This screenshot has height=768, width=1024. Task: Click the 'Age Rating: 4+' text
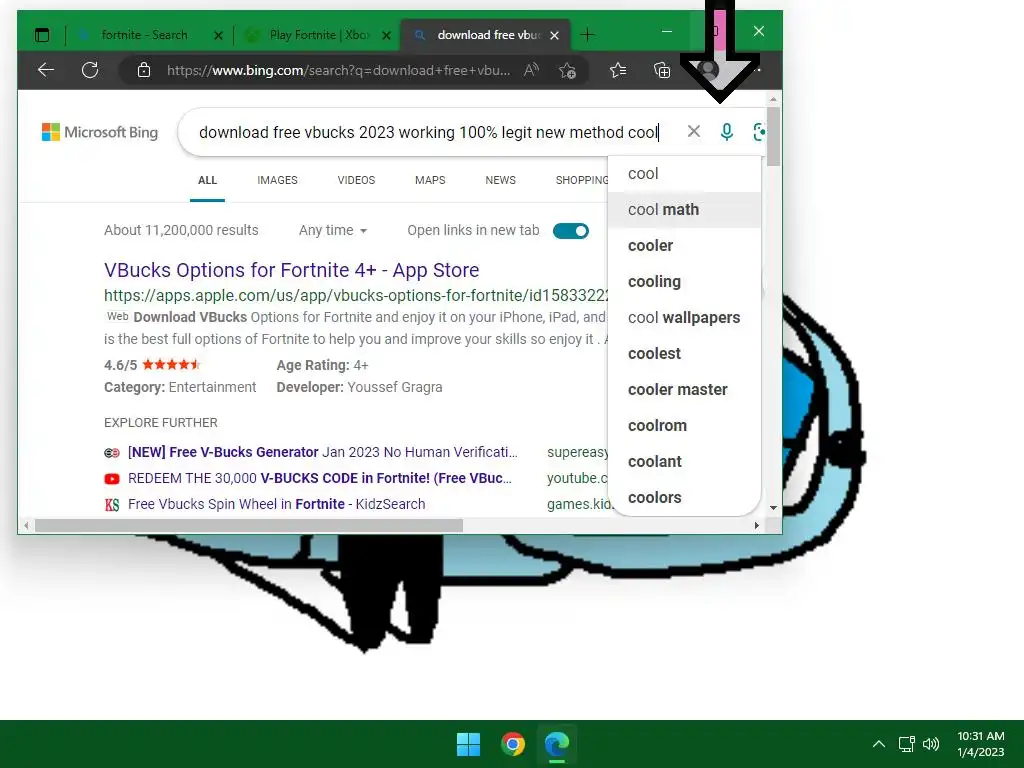pyautogui.click(x=322, y=365)
